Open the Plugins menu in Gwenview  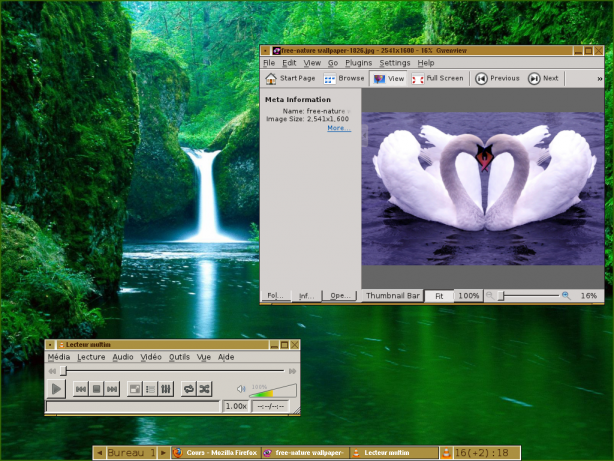(358, 63)
